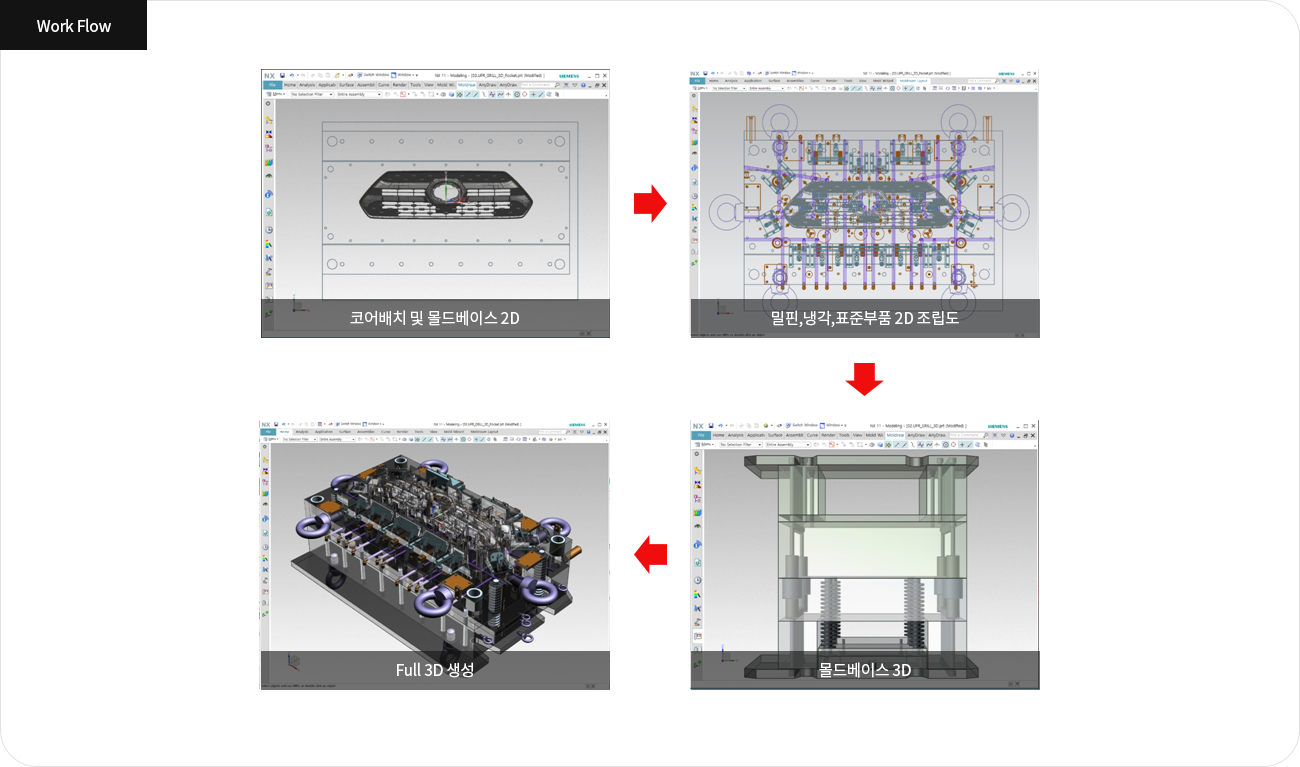The image size is (1300, 767).
Task: Click Find a Command field in 3D_Pocket.prt window
Action: (x=540, y=85)
